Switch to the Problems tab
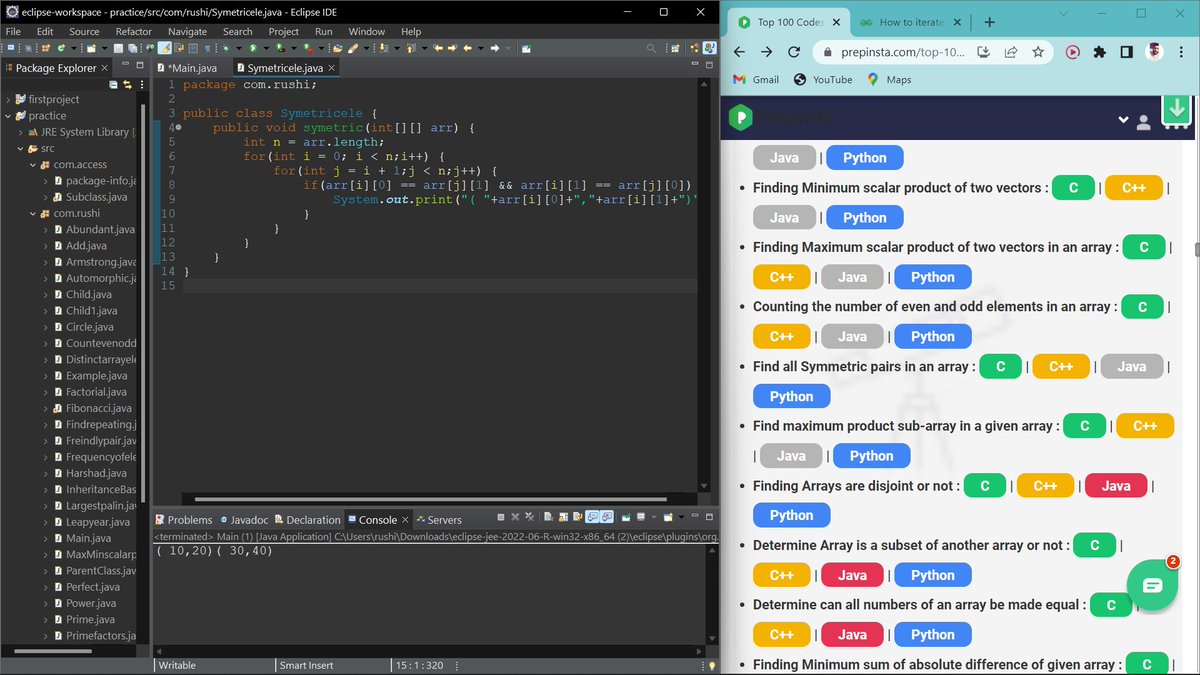The image size is (1200, 675). 183,519
